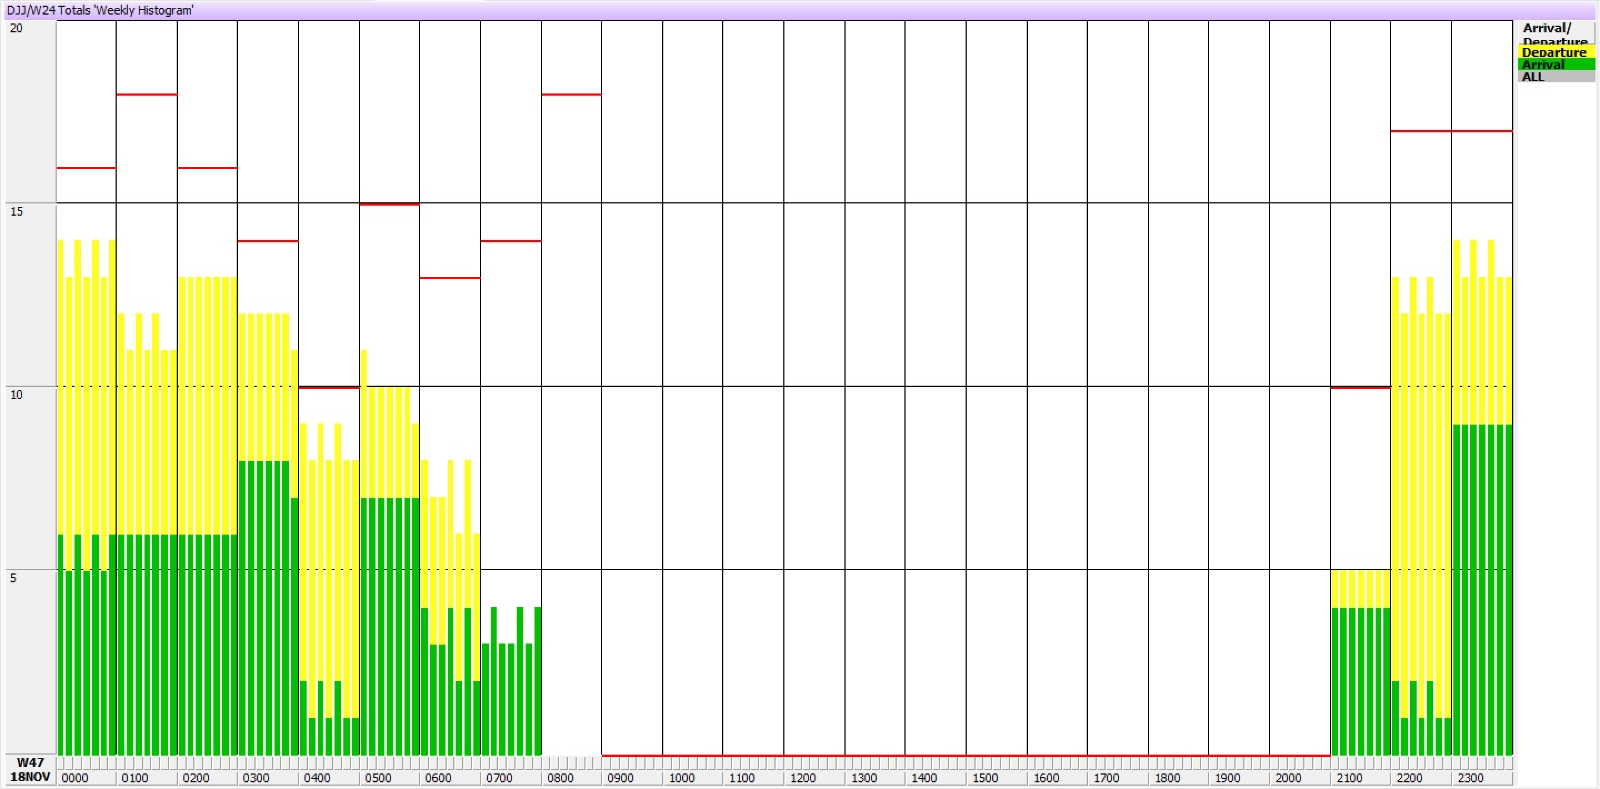Click the red limit line in the 0600 column

(450, 277)
